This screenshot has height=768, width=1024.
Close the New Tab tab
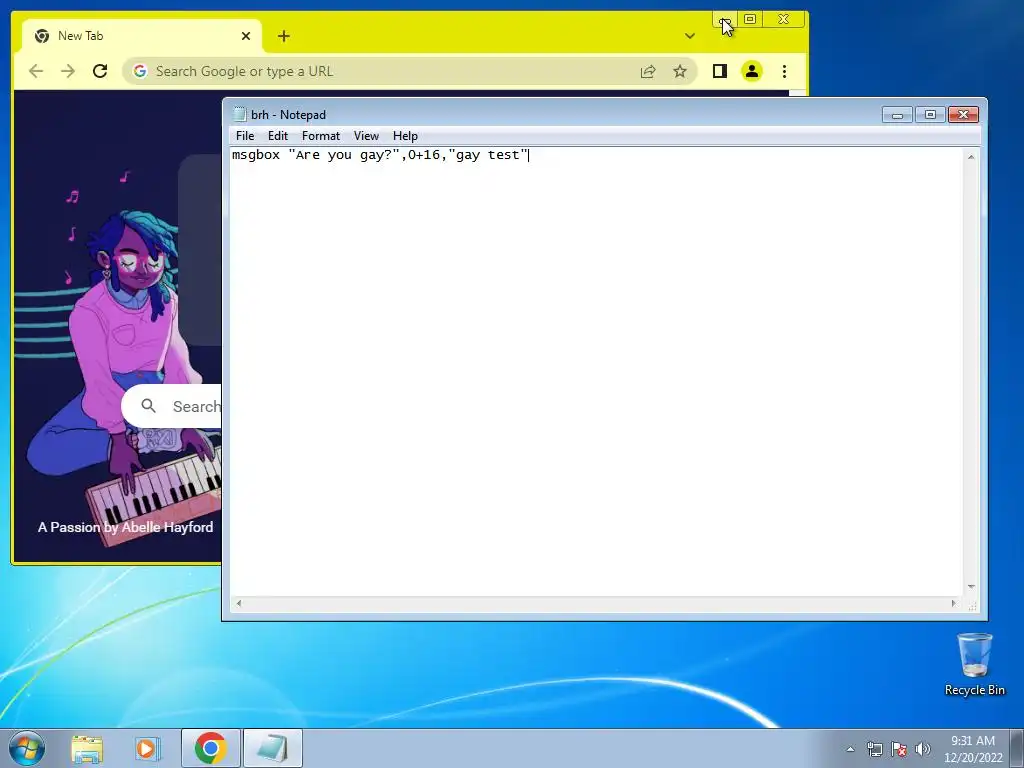pyautogui.click(x=246, y=36)
